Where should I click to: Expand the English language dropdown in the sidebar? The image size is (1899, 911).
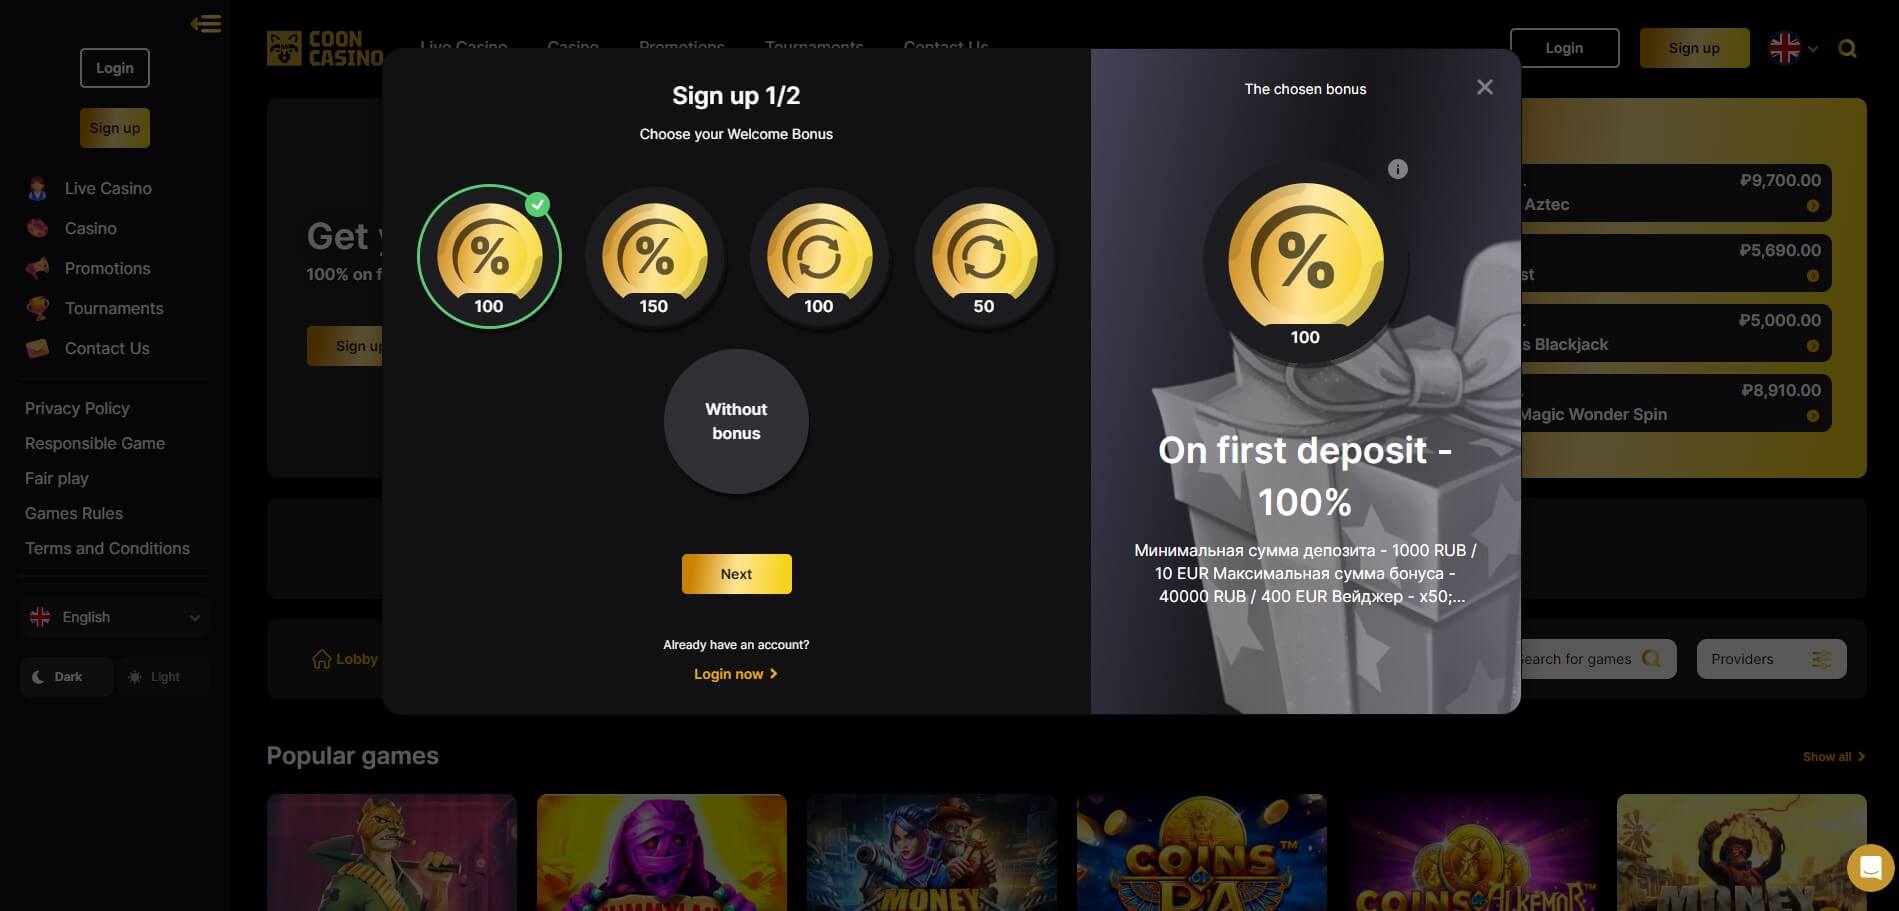click(x=115, y=617)
